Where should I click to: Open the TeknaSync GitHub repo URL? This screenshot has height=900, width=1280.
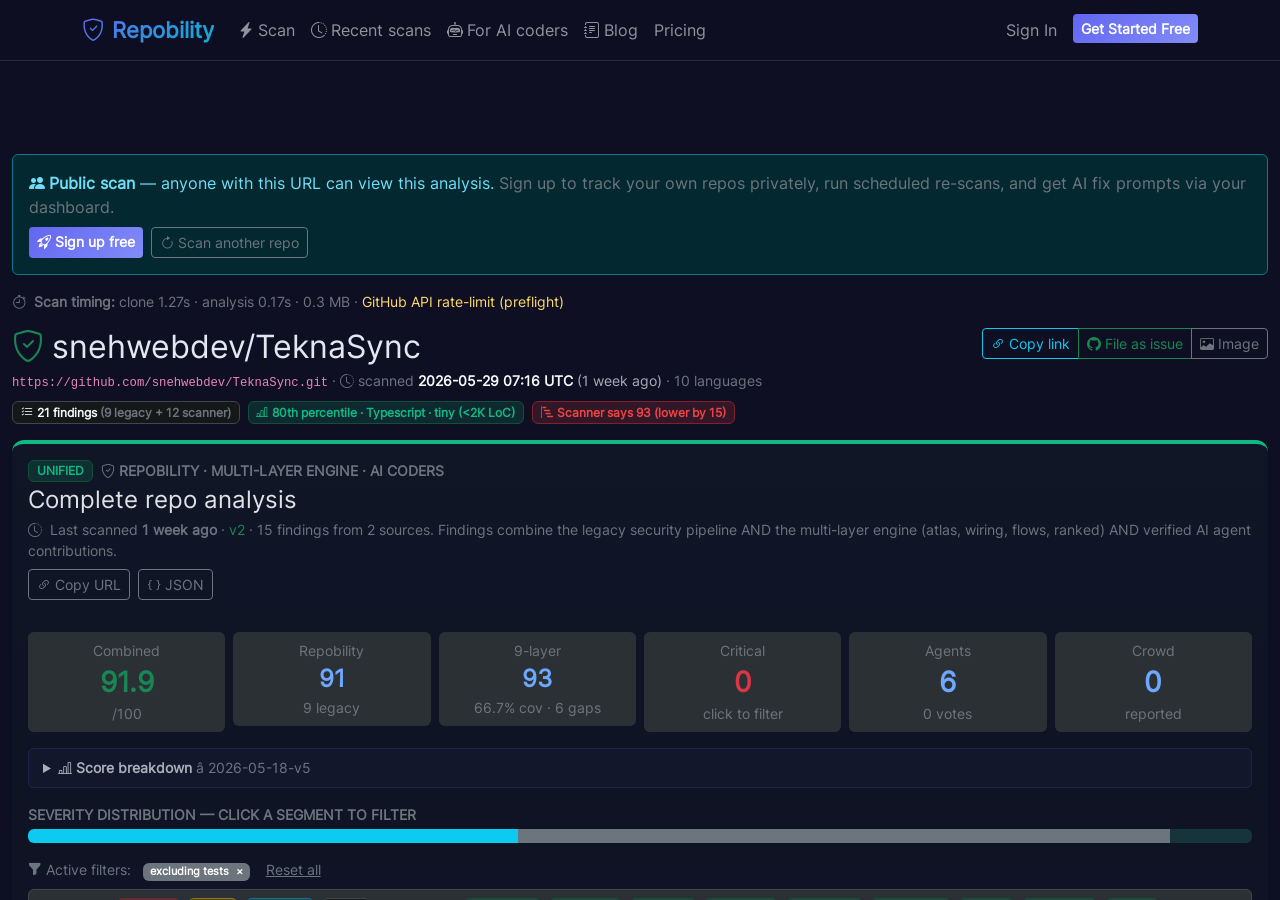coord(170,382)
